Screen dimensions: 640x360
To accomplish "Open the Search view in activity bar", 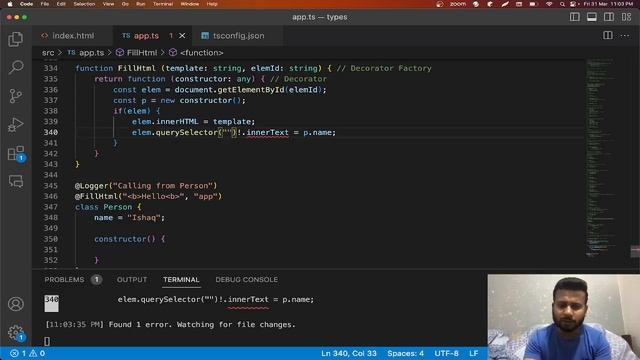I will 16,67.
